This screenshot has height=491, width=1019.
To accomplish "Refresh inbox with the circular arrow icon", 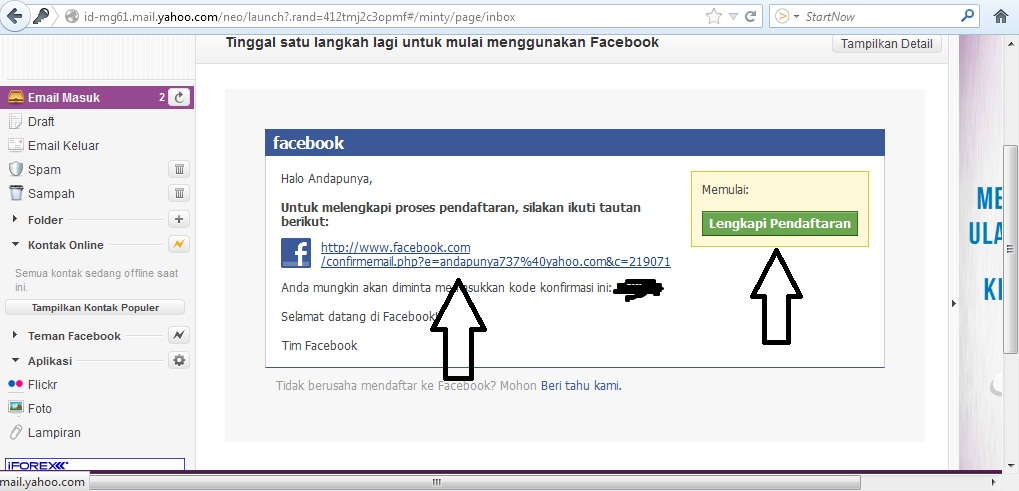I will (x=179, y=97).
